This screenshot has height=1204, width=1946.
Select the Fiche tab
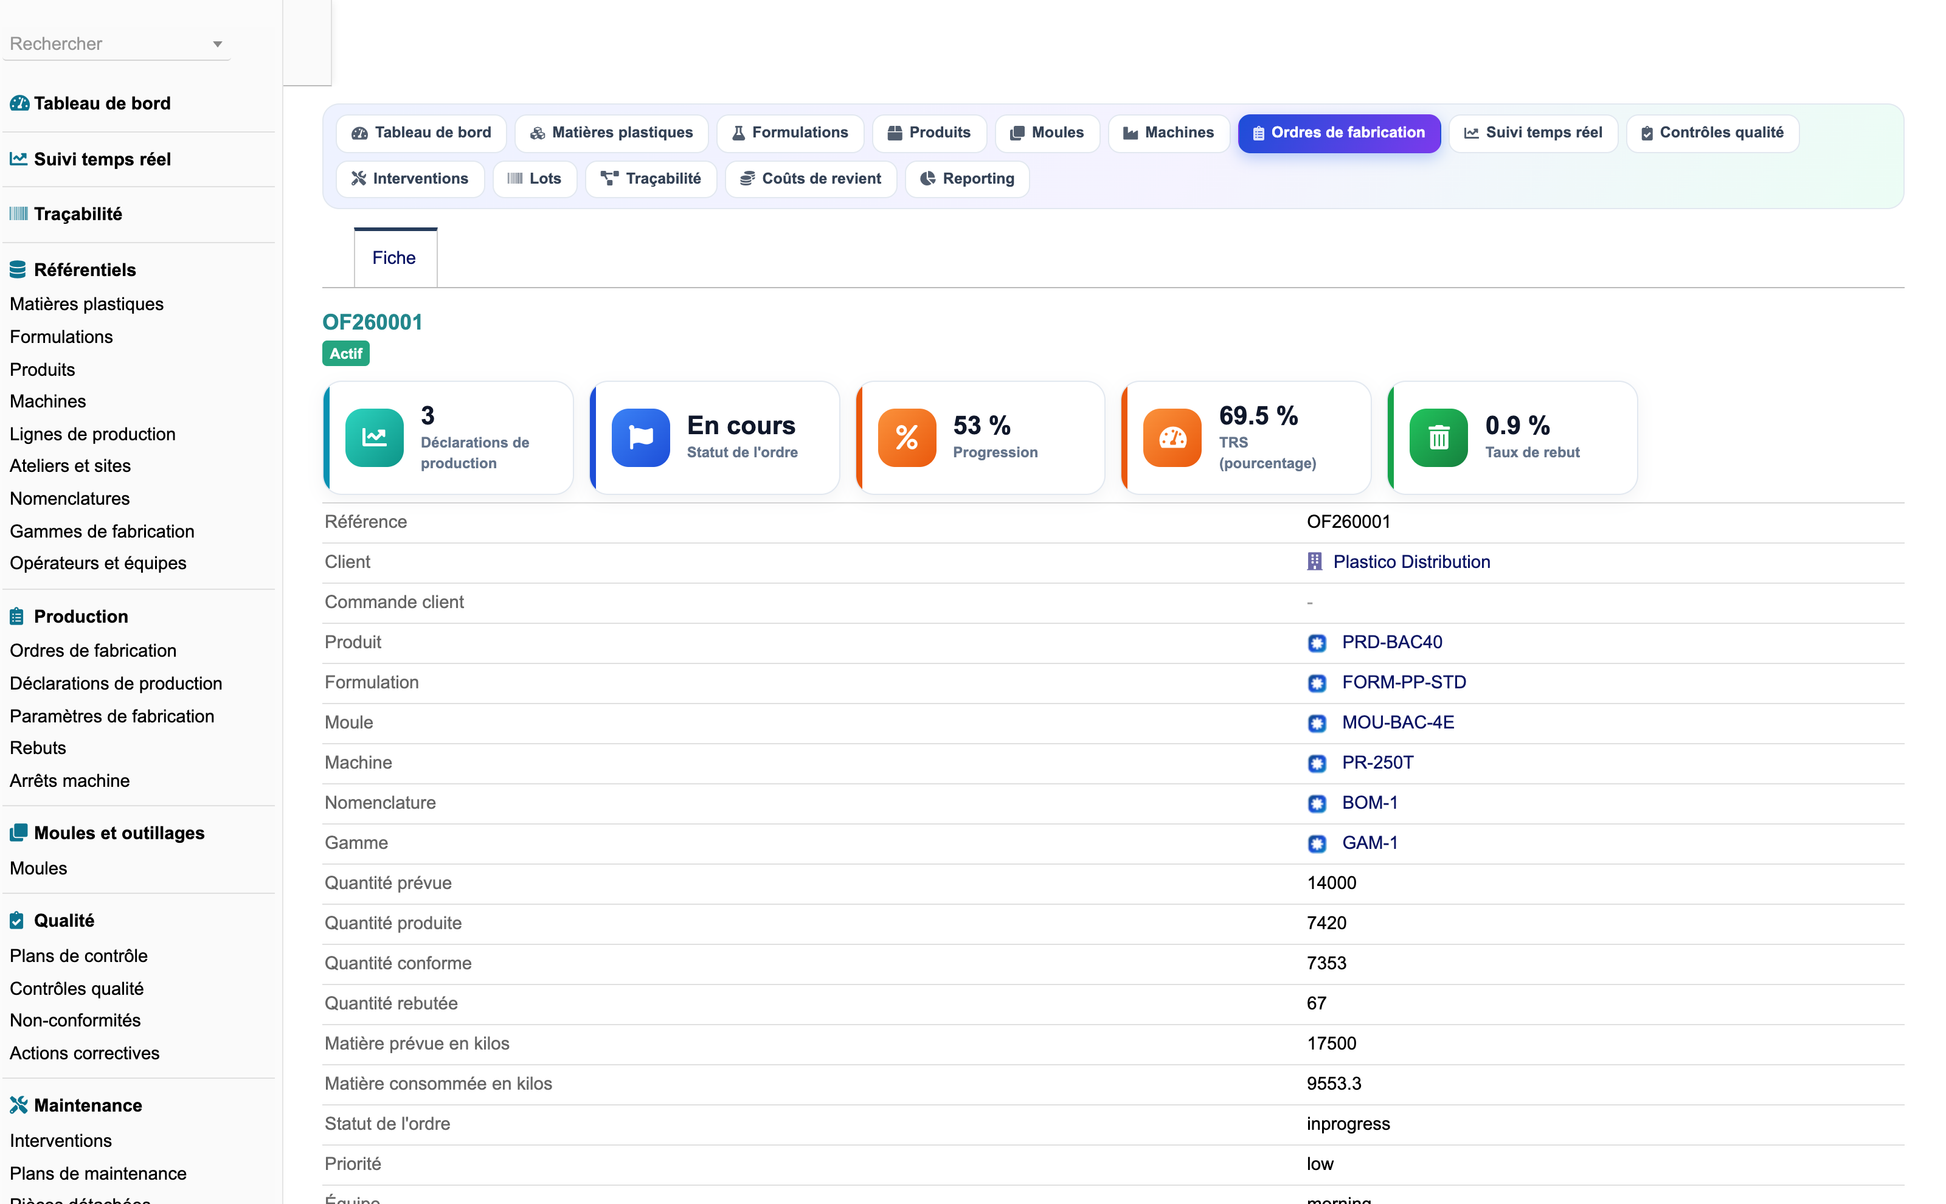(x=394, y=258)
